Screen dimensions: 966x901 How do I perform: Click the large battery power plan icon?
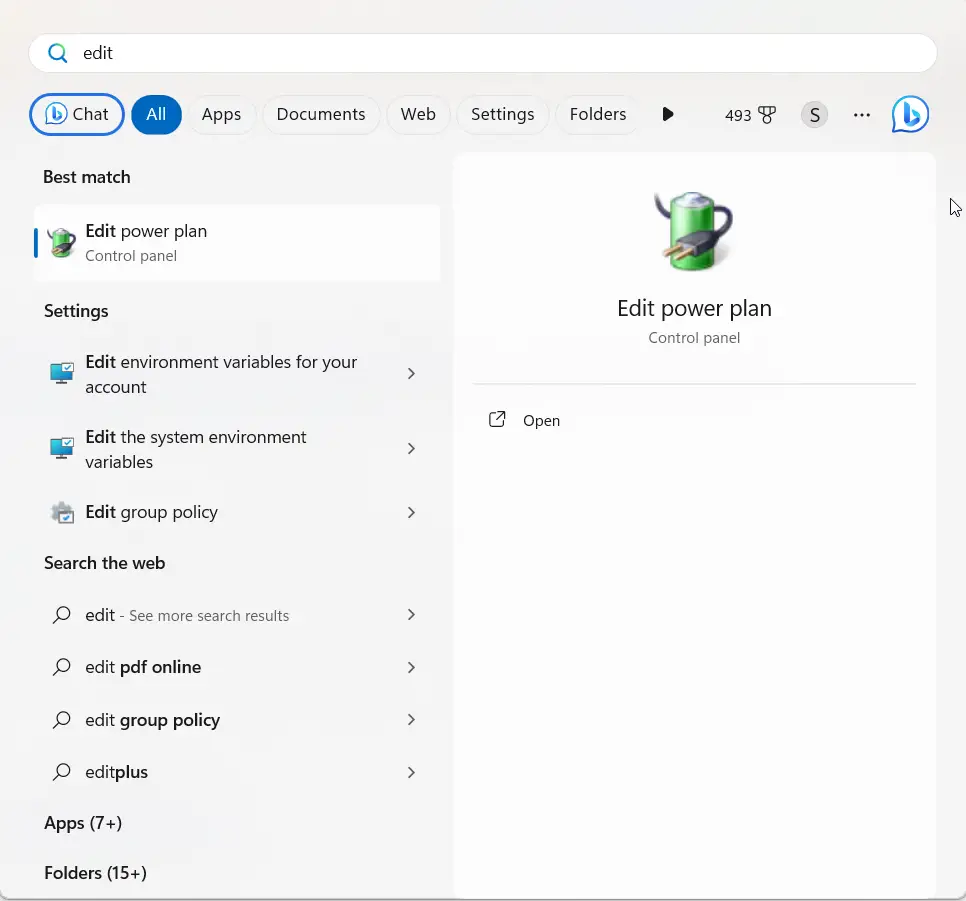pos(694,231)
